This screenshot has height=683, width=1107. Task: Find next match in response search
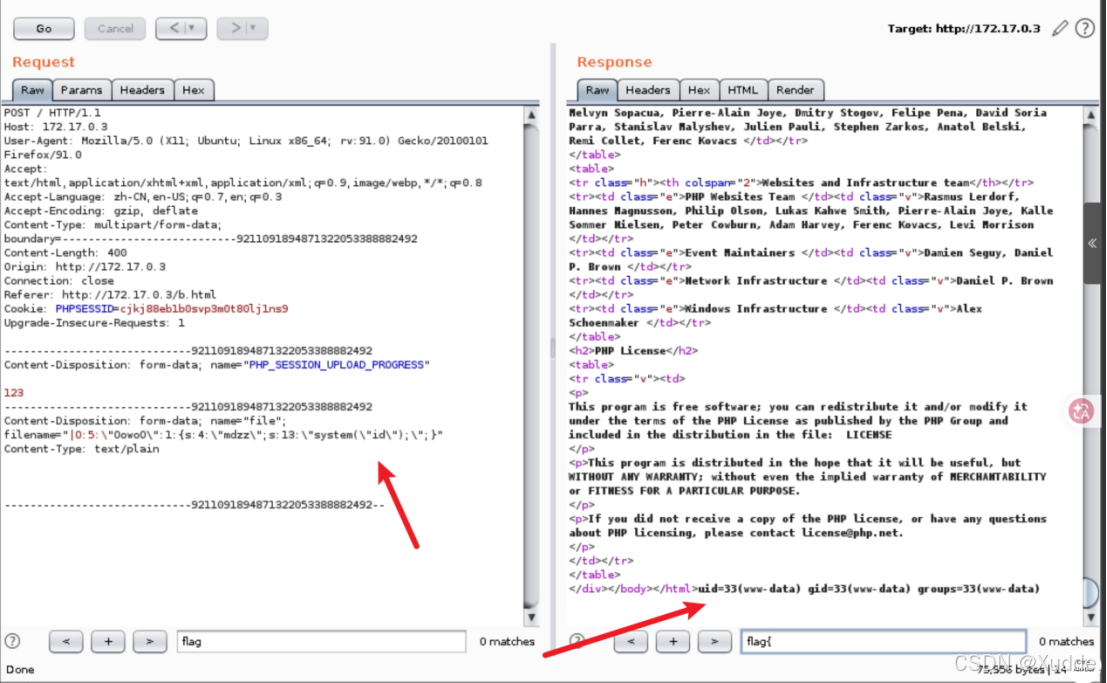714,641
